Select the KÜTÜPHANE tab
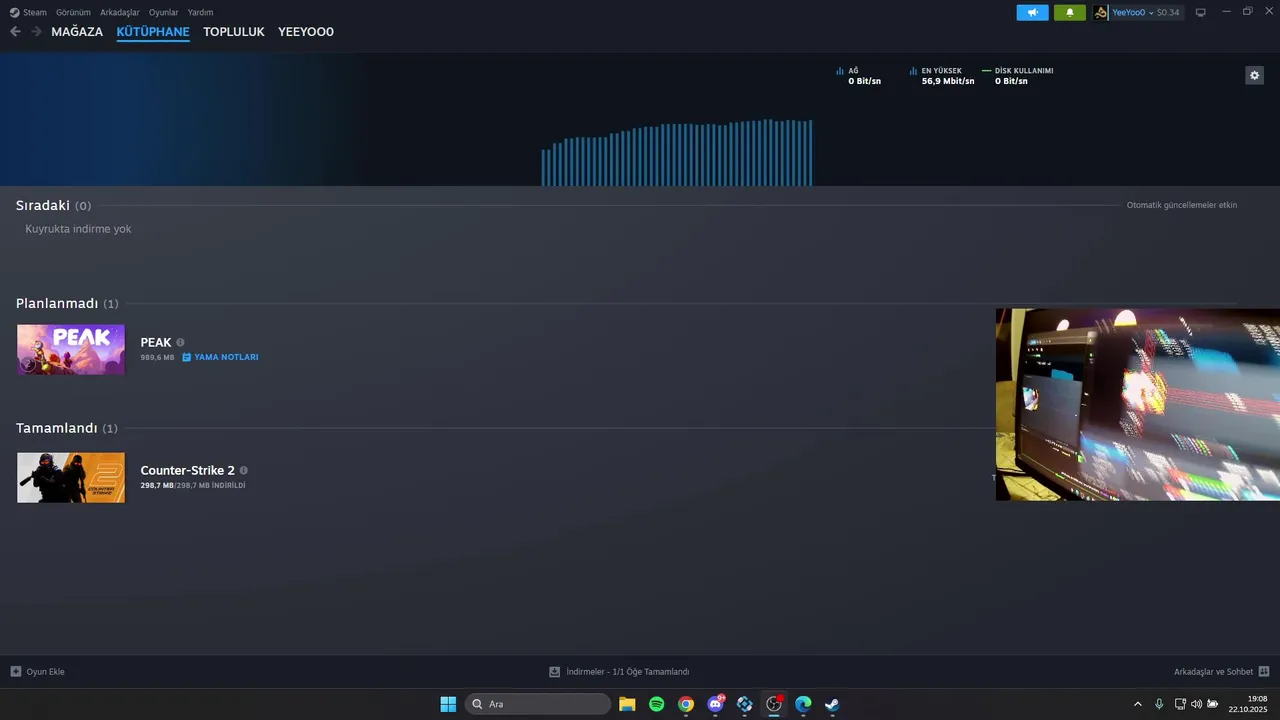This screenshot has height=720, width=1280. (x=153, y=32)
